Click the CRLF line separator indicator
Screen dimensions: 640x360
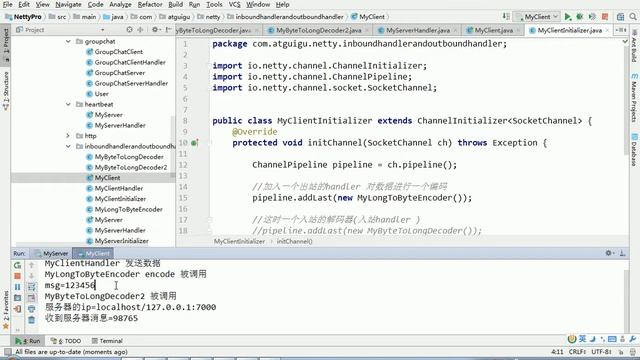click(x=577, y=352)
